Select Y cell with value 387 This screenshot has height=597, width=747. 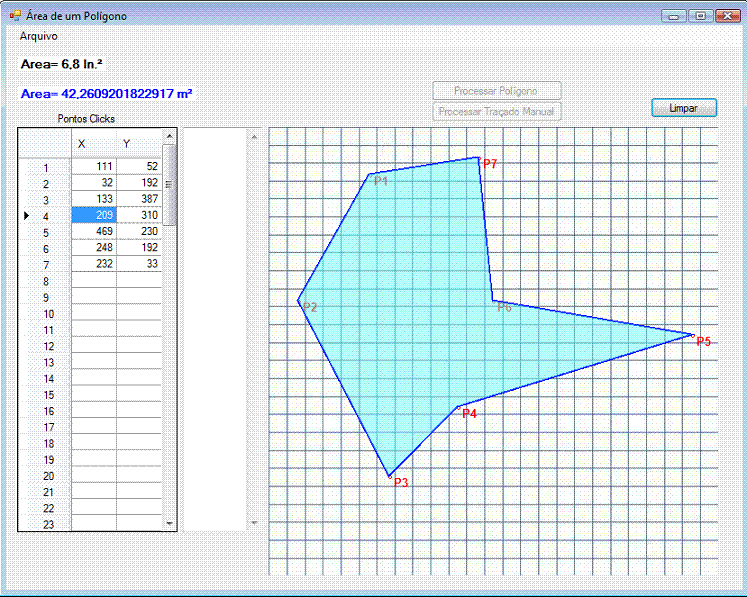coord(139,199)
